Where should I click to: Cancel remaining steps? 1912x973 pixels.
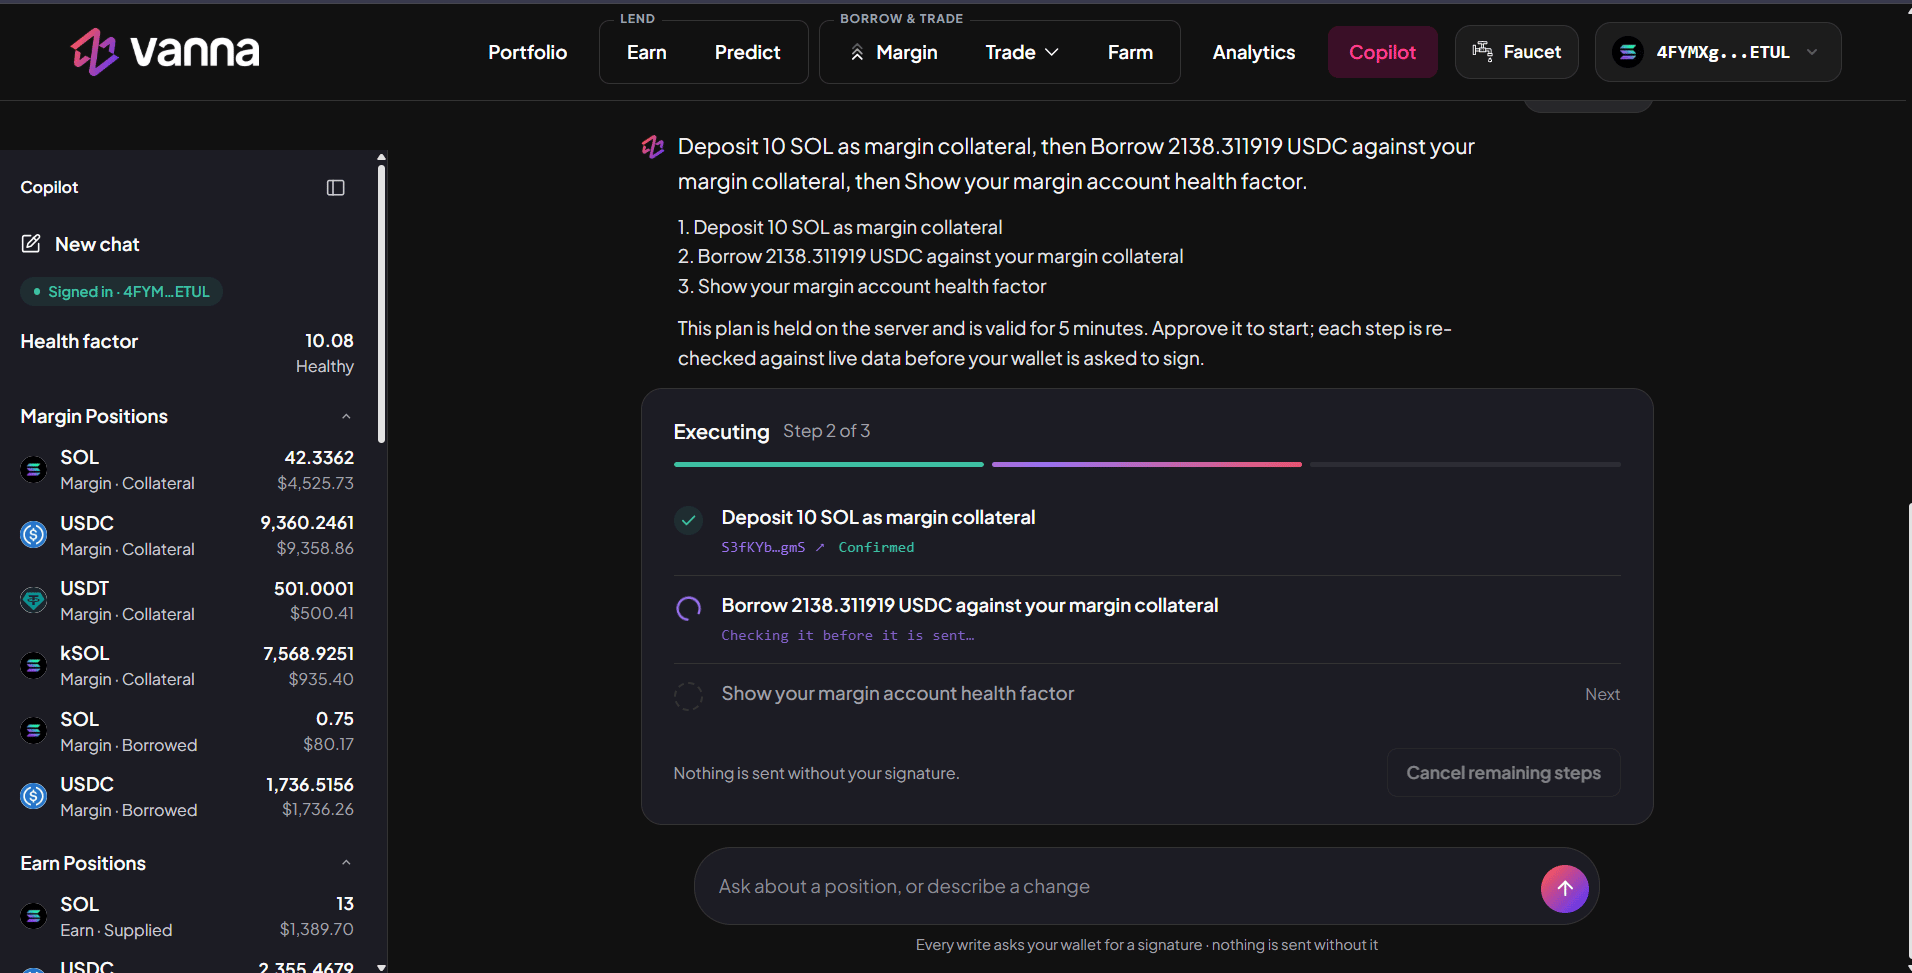click(x=1503, y=773)
